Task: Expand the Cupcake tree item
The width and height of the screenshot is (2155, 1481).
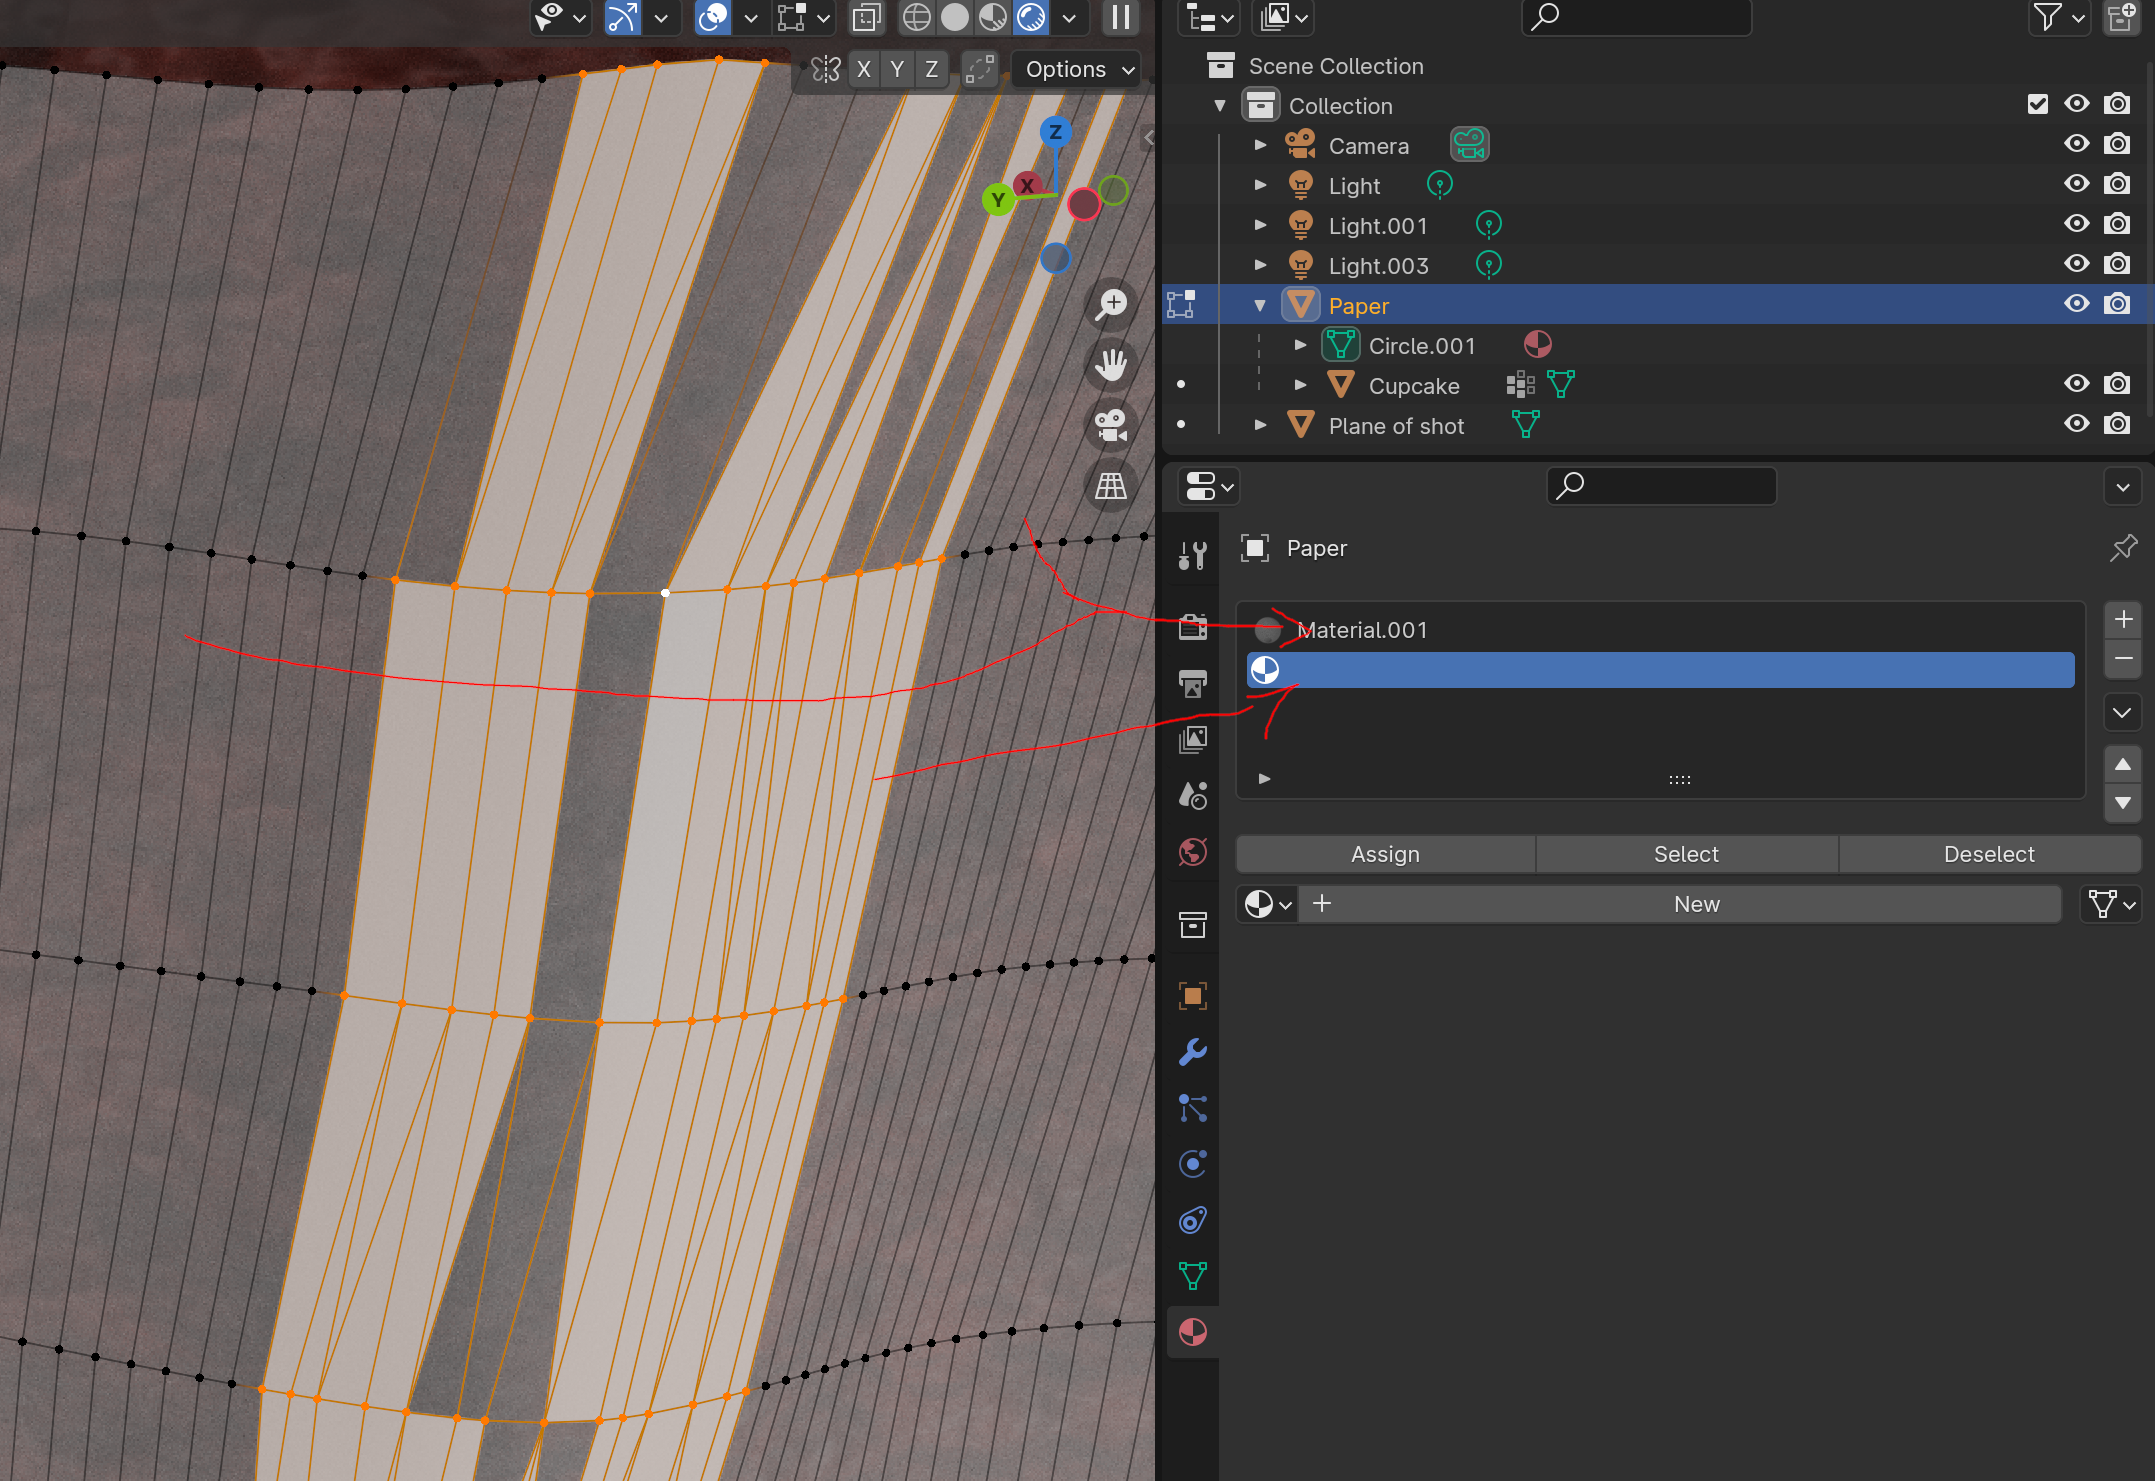Action: (1300, 385)
